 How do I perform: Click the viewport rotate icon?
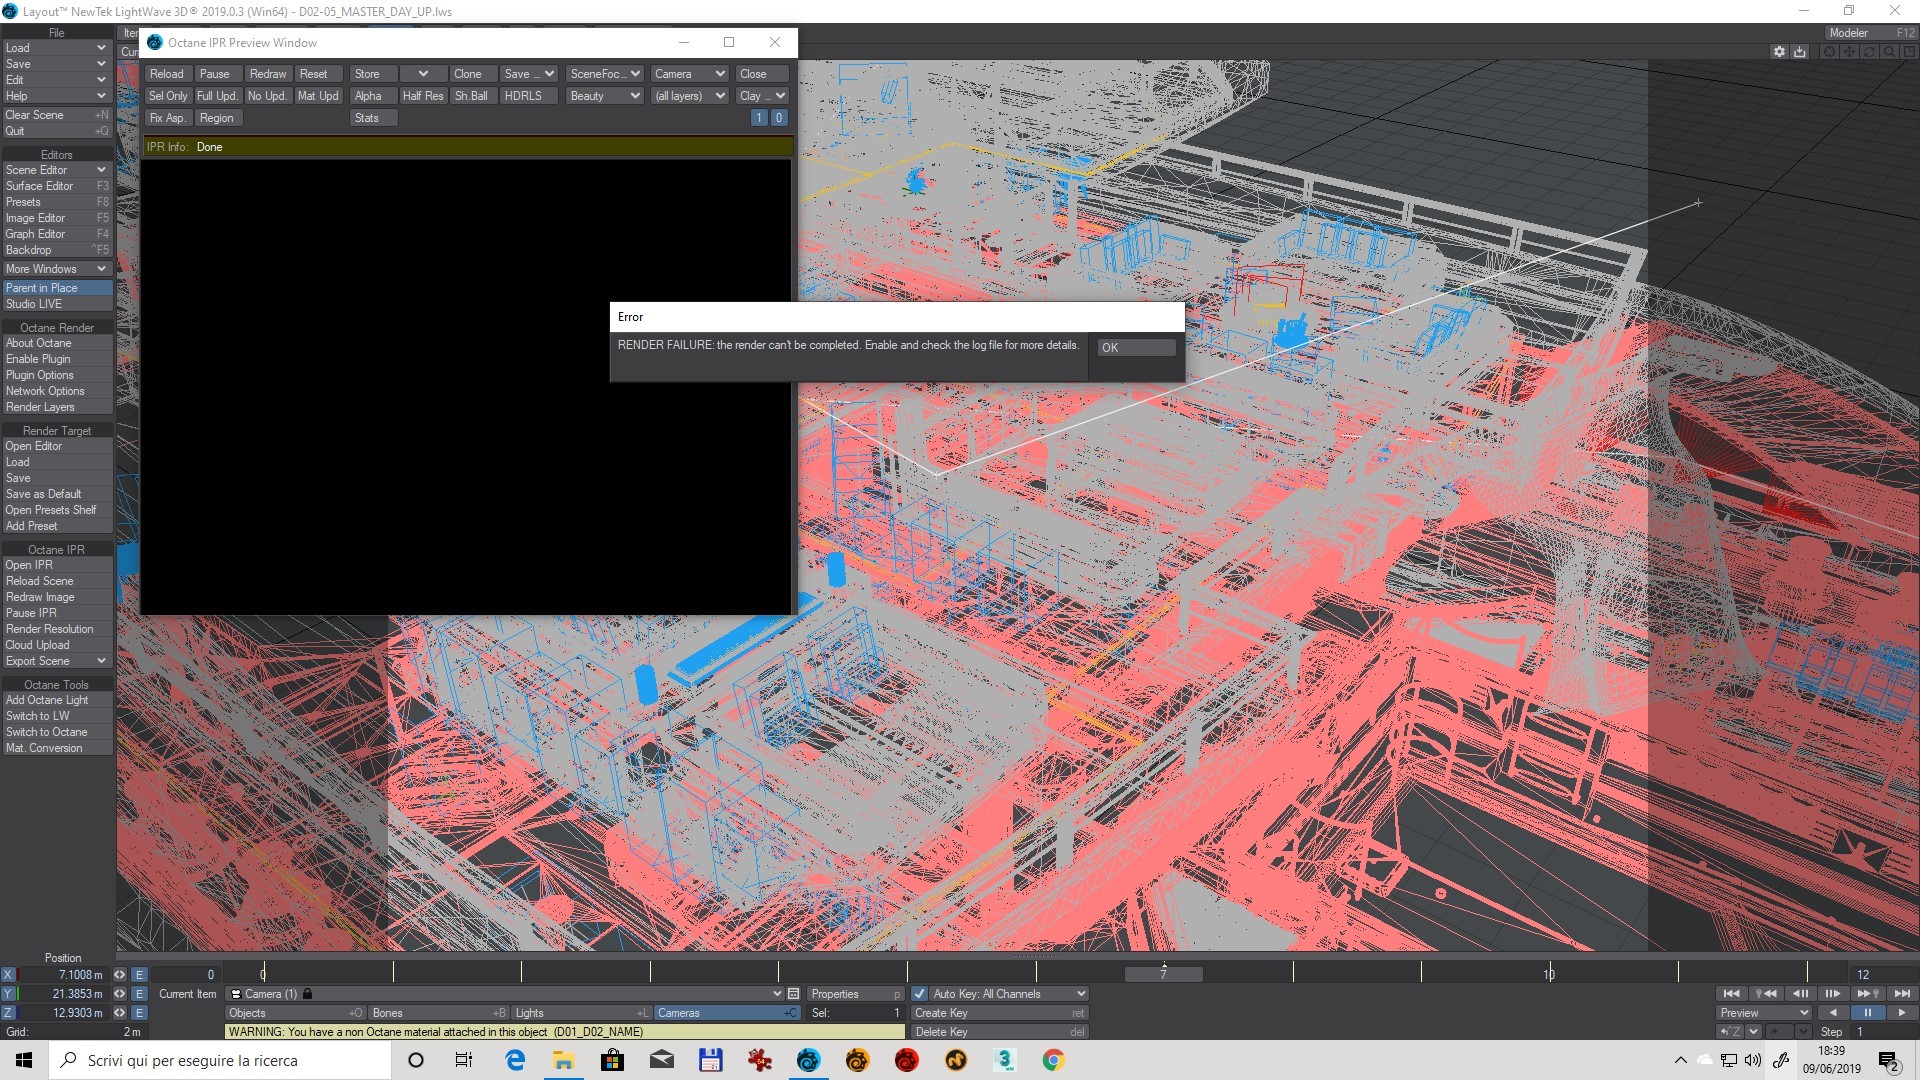pyautogui.click(x=1869, y=52)
